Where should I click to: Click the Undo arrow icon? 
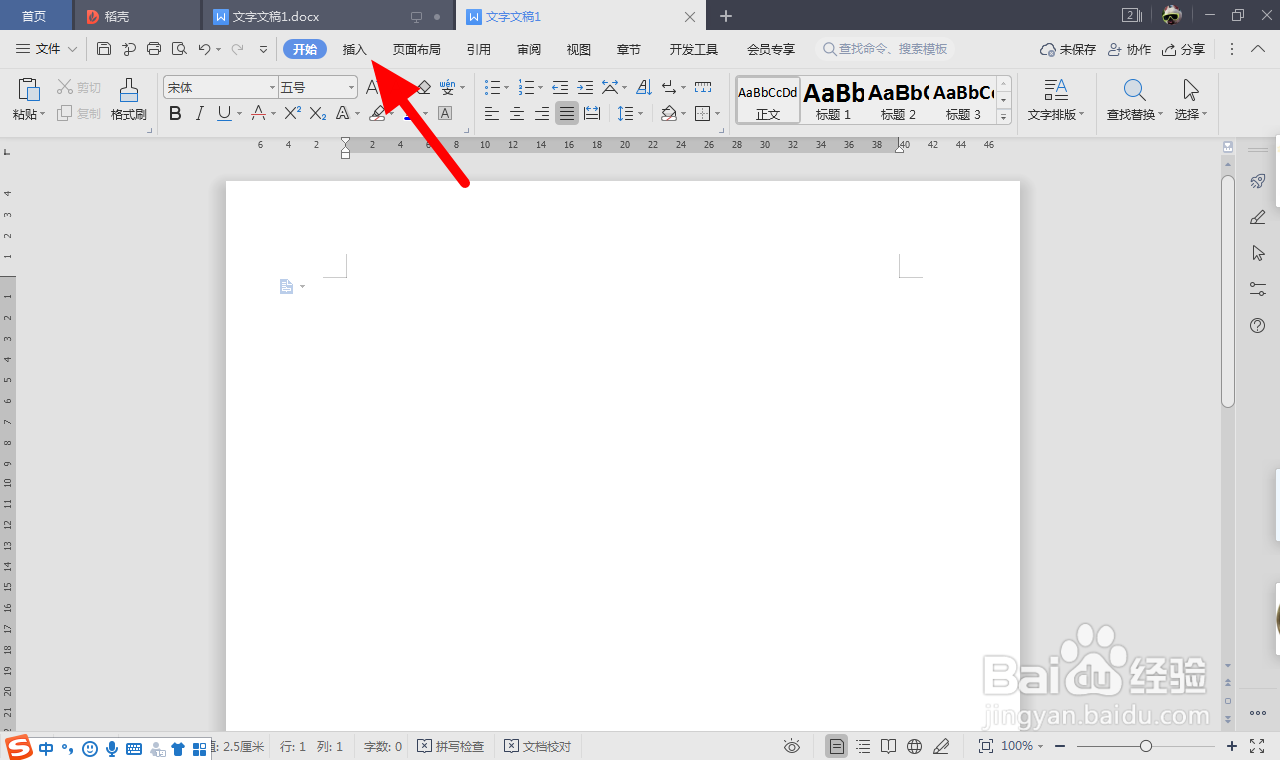coord(204,49)
